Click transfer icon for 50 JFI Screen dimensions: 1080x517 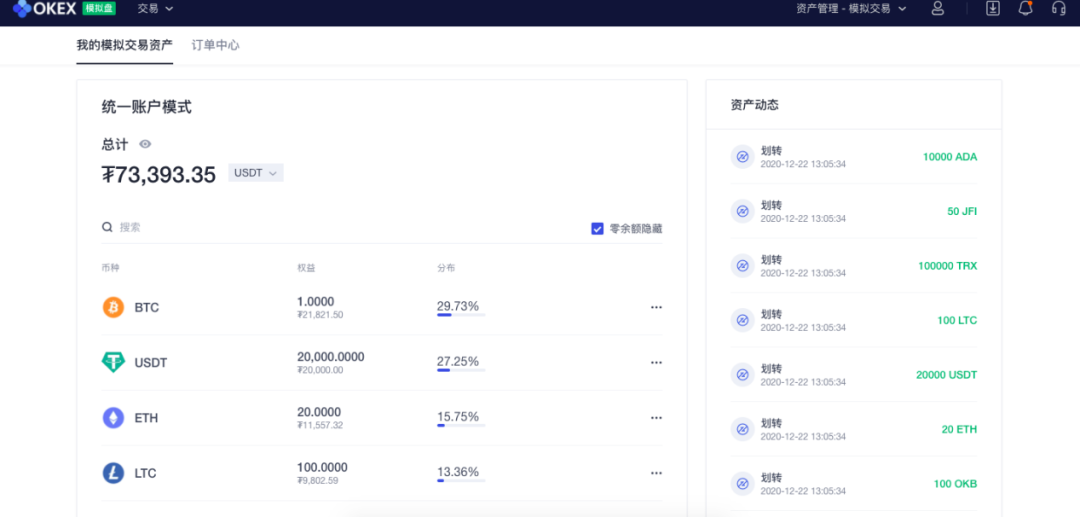(742, 211)
